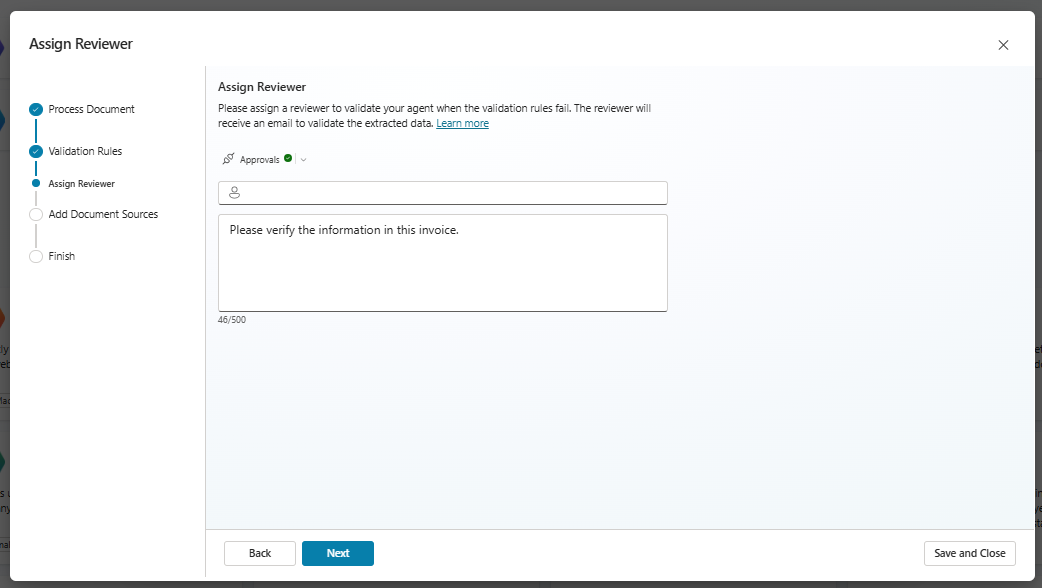
Task: Jump to the Finish step label
Action: [x=62, y=256]
